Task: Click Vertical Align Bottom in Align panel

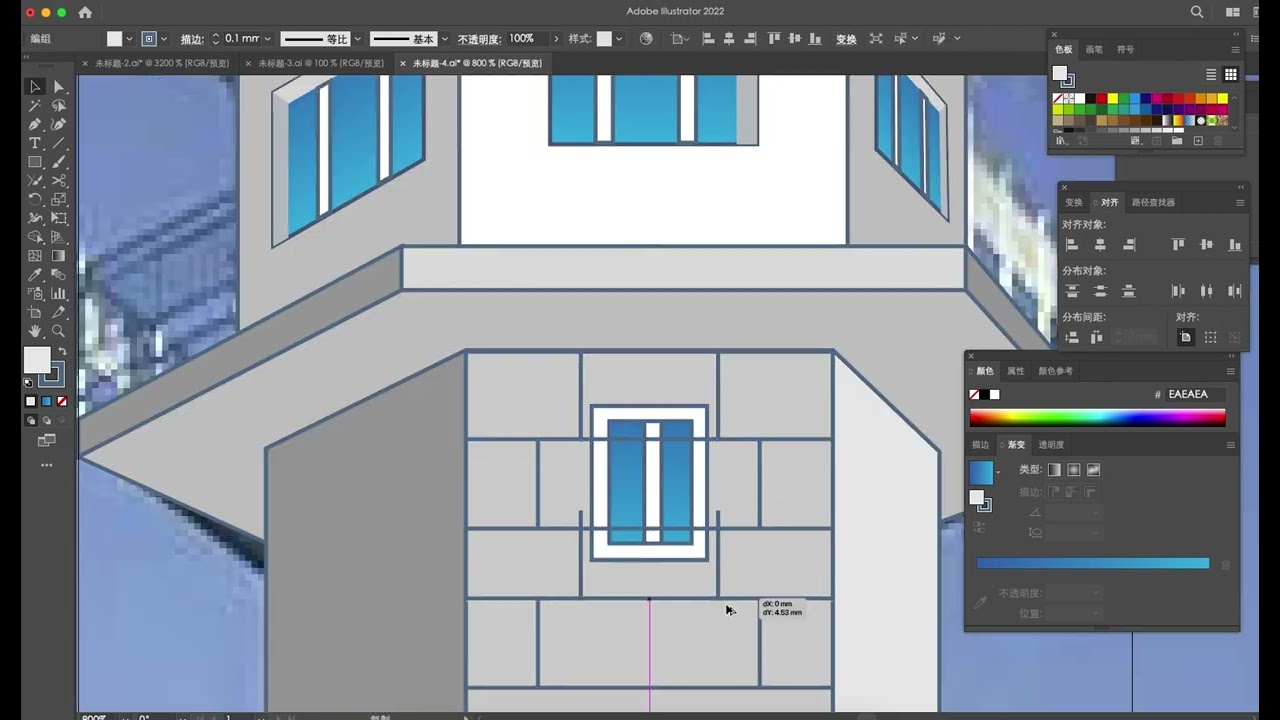Action: click(1235, 245)
